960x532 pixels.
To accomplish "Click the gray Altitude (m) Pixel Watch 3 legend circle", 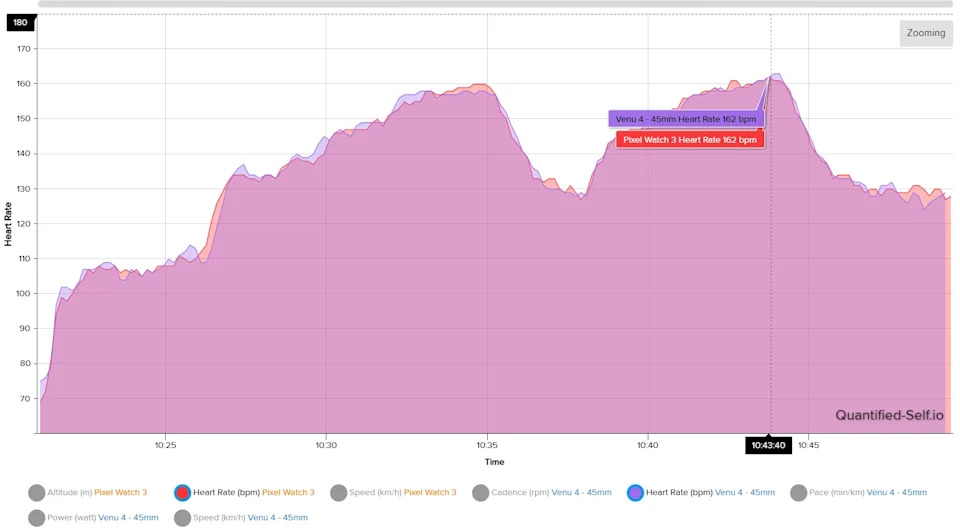I will tap(37, 492).
